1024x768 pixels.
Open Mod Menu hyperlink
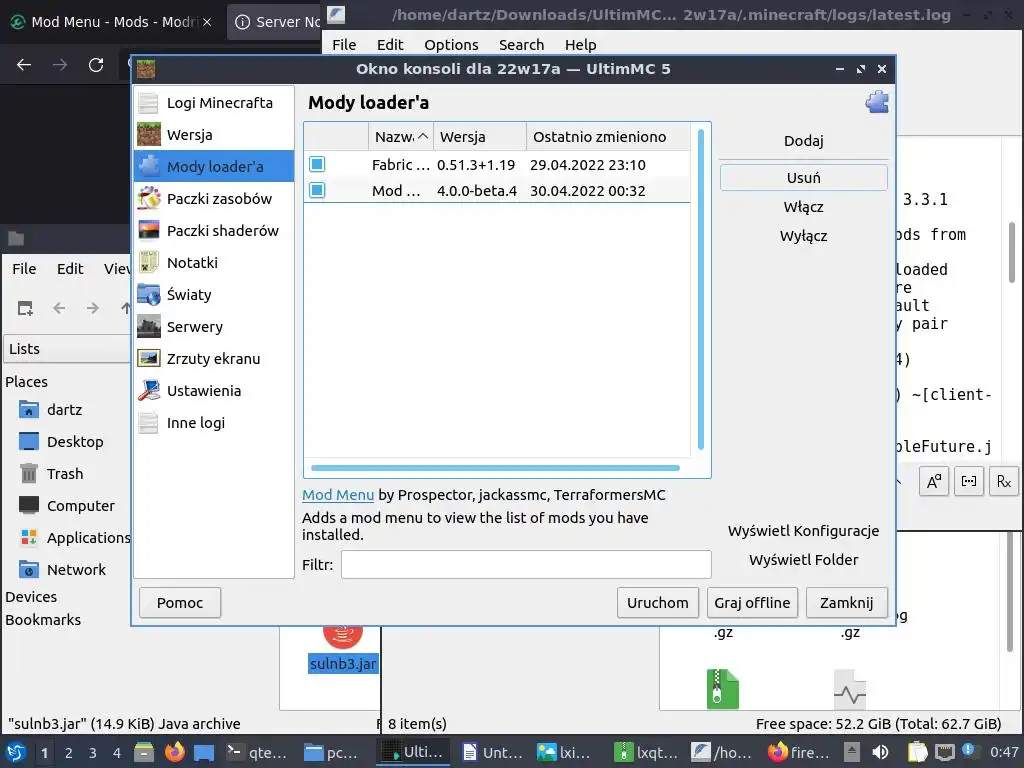tap(338, 495)
